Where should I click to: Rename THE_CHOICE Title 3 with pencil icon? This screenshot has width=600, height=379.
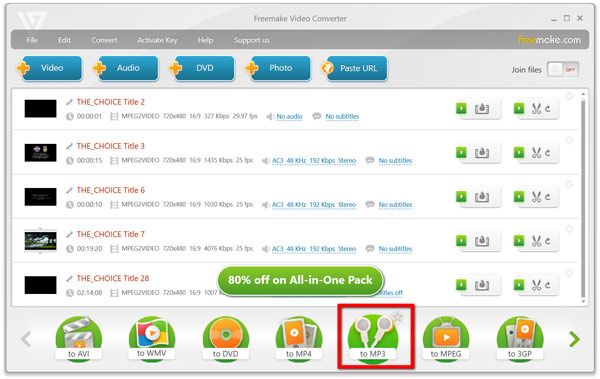tap(69, 146)
